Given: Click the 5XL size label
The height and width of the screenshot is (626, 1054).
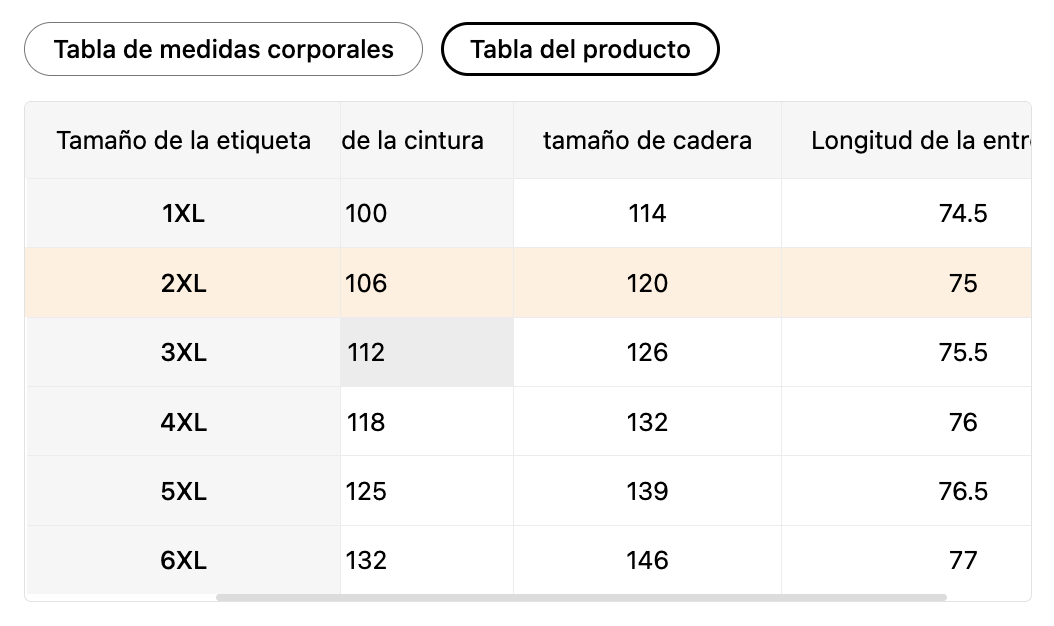Looking at the screenshot, I should pyautogui.click(x=183, y=491).
